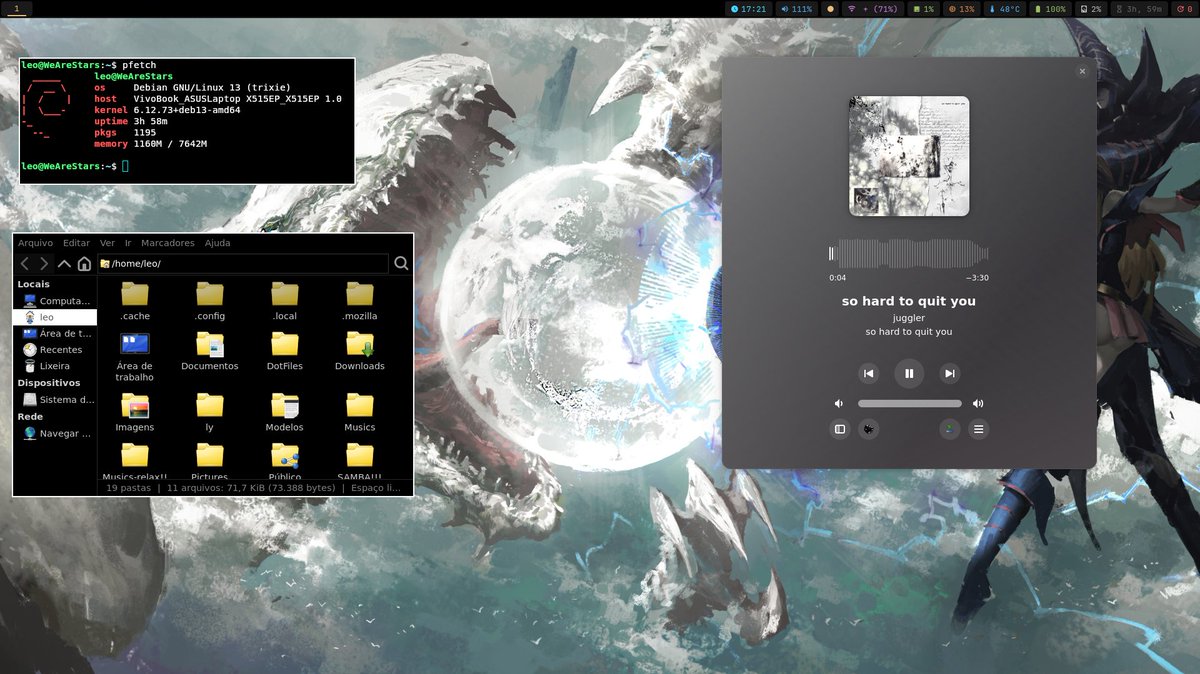Open the Arquivo menu
The image size is (1200, 674).
pos(35,243)
